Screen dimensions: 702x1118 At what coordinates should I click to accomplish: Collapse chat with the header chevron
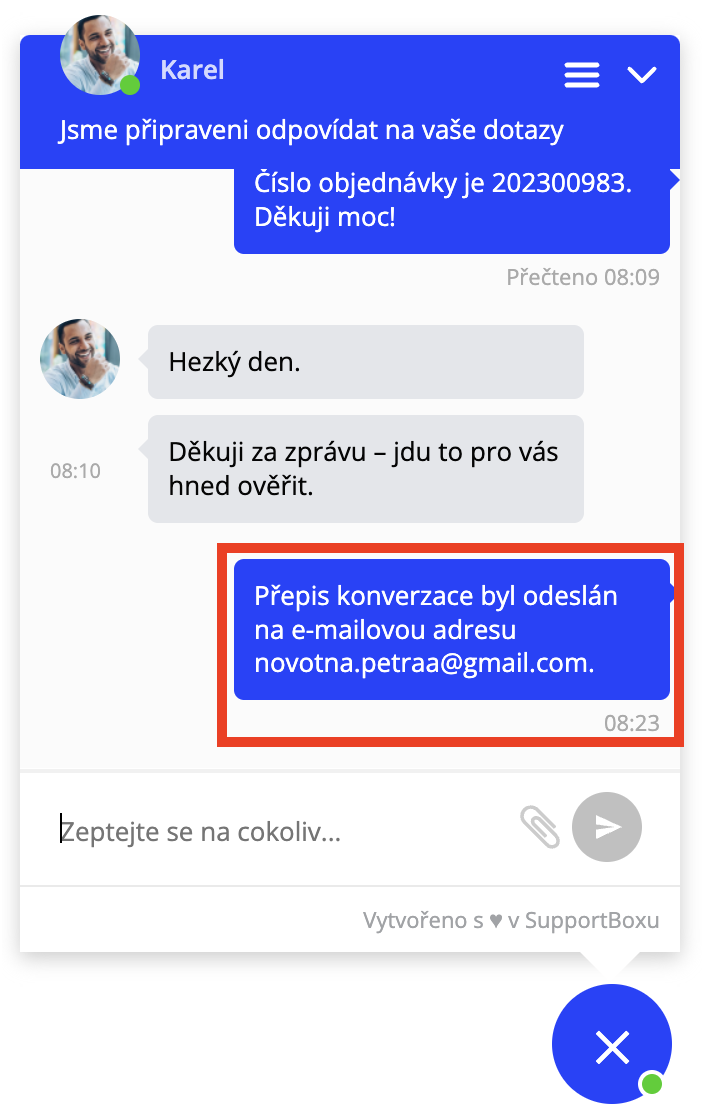[x=641, y=74]
